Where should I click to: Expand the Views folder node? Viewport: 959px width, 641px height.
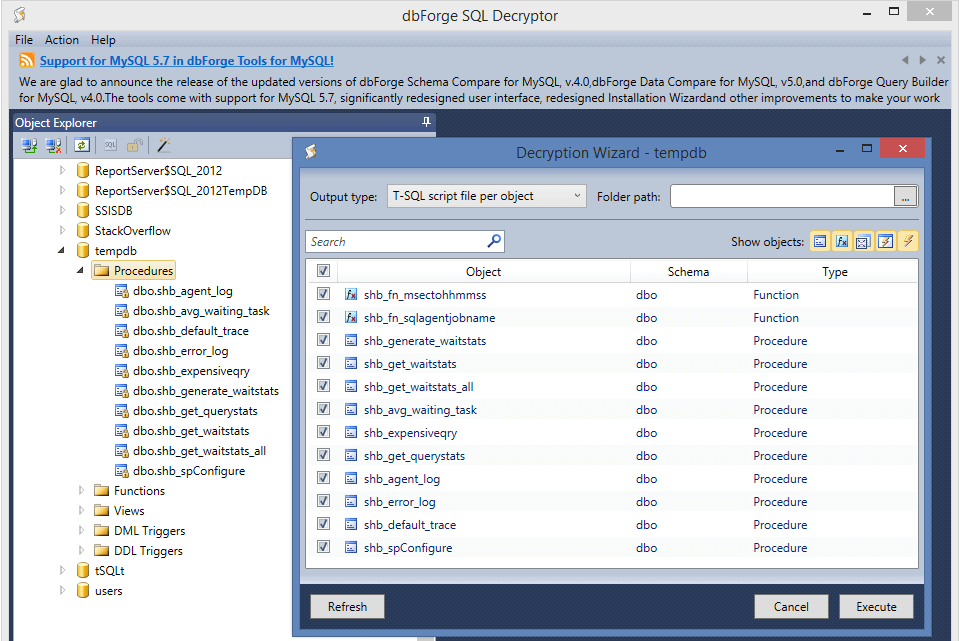click(x=81, y=511)
